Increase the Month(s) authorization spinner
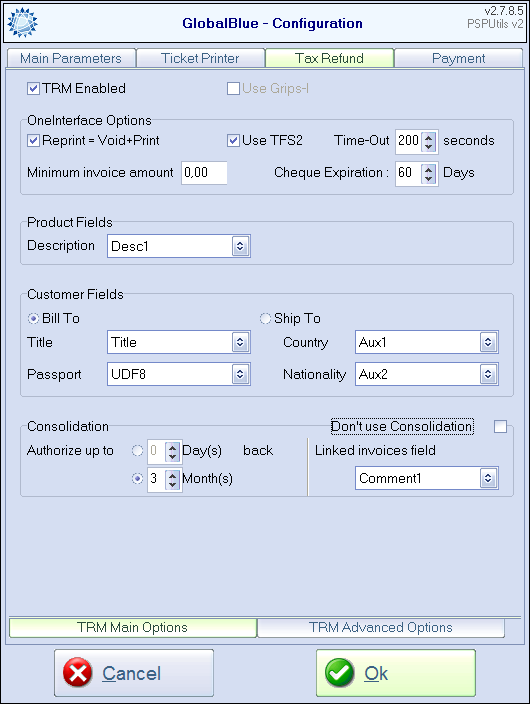Image resolution: width=530 pixels, height=704 pixels. tap(172, 474)
